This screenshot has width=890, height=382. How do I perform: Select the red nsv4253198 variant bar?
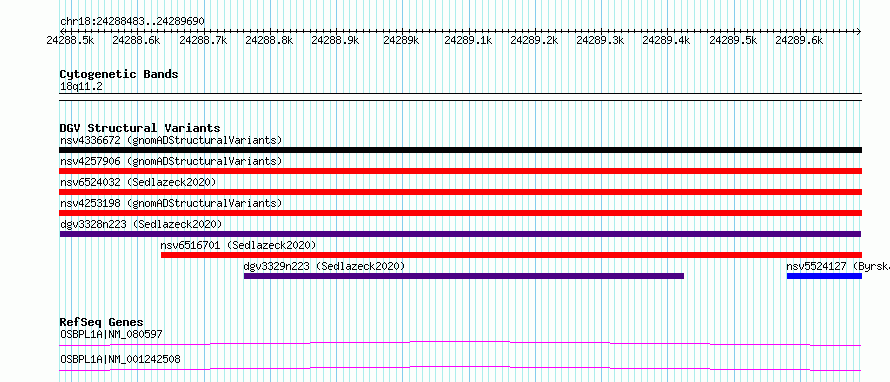[x=460, y=213]
